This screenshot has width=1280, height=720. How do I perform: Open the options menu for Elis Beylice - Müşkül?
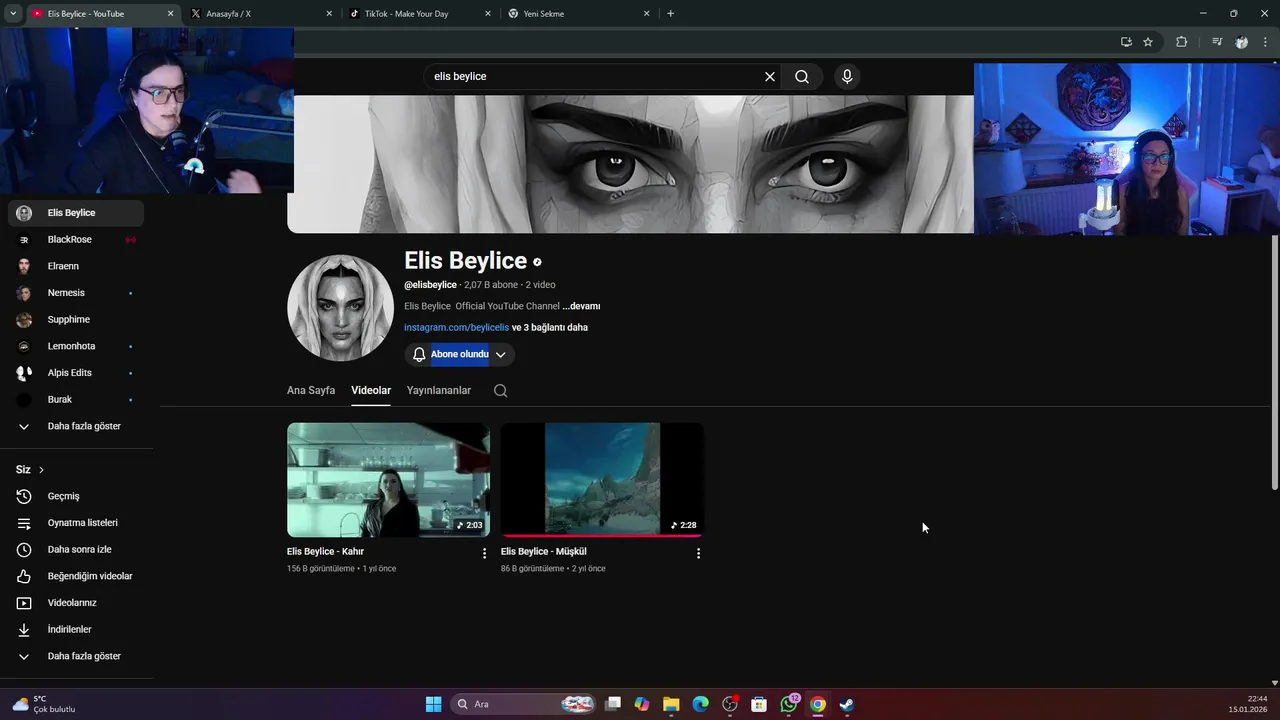[698, 553]
